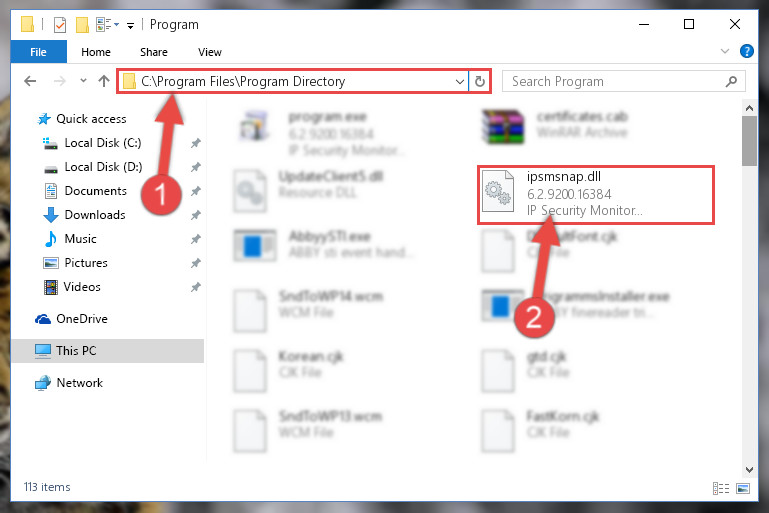
Task: Open the Share ribbon tab
Action: [x=154, y=52]
